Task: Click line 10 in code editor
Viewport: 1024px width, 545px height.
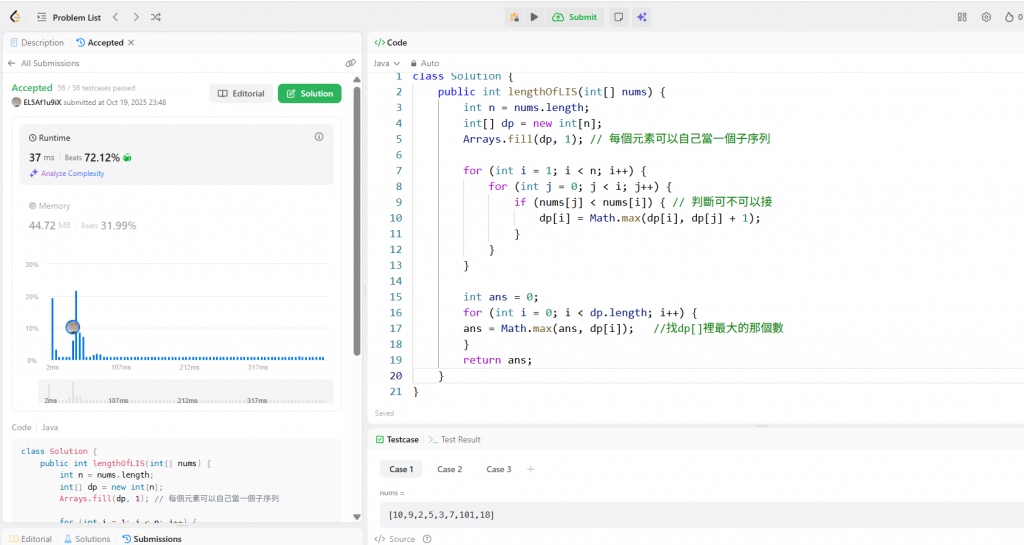Action: tap(650, 218)
